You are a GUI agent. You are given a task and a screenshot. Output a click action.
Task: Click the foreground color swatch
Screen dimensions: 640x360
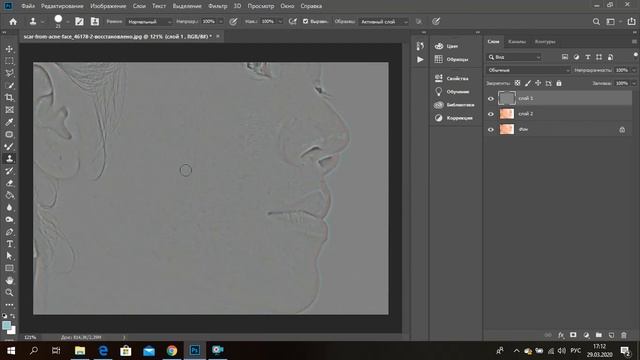(6, 326)
